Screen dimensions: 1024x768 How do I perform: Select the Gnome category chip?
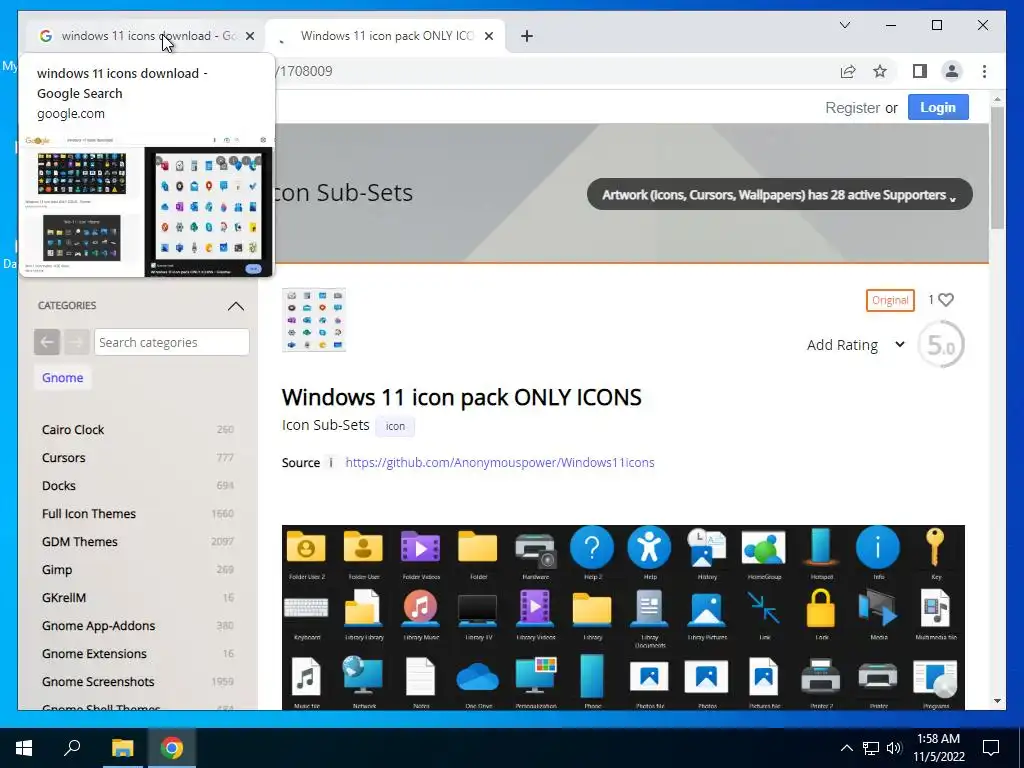coord(63,377)
